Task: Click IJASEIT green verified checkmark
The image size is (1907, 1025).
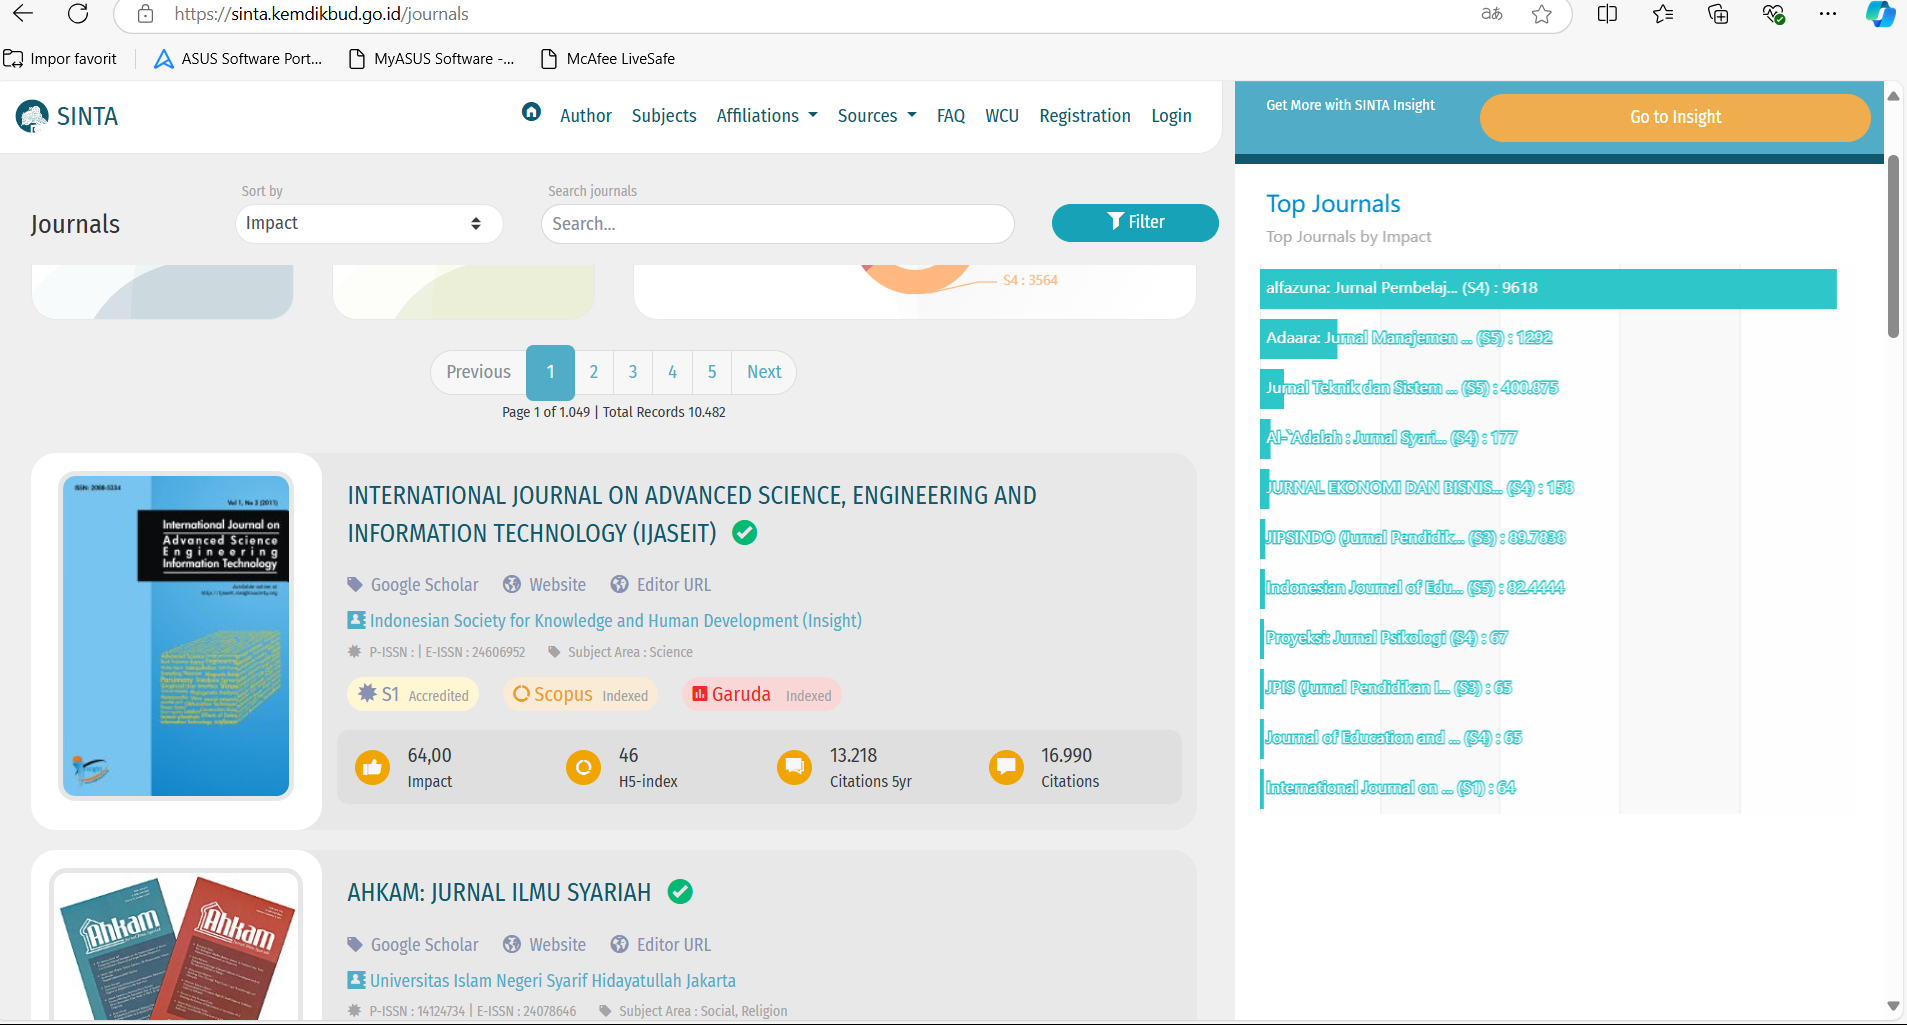Action: pos(744,533)
